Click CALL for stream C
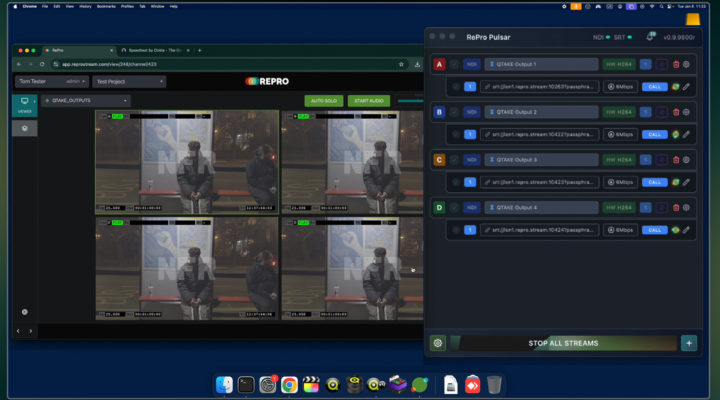Image resolution: width=720 pixels, height=400 pixels. coord(654,182)
